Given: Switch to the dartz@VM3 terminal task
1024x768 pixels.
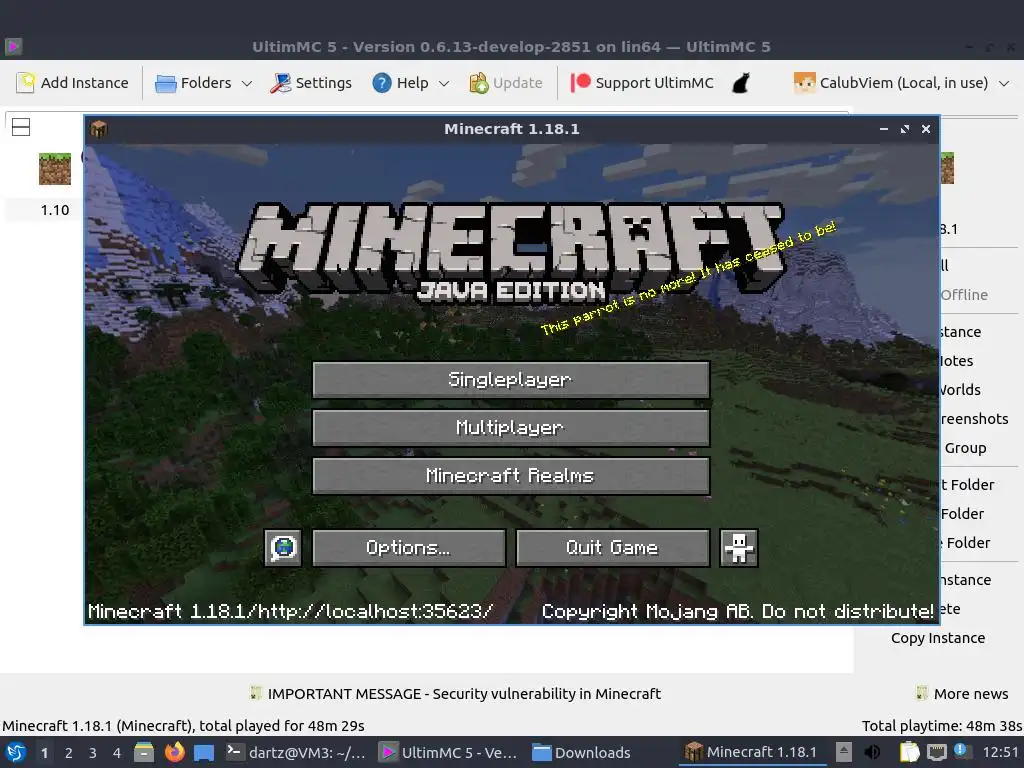Looking at the screenshot, I should 295,752.
